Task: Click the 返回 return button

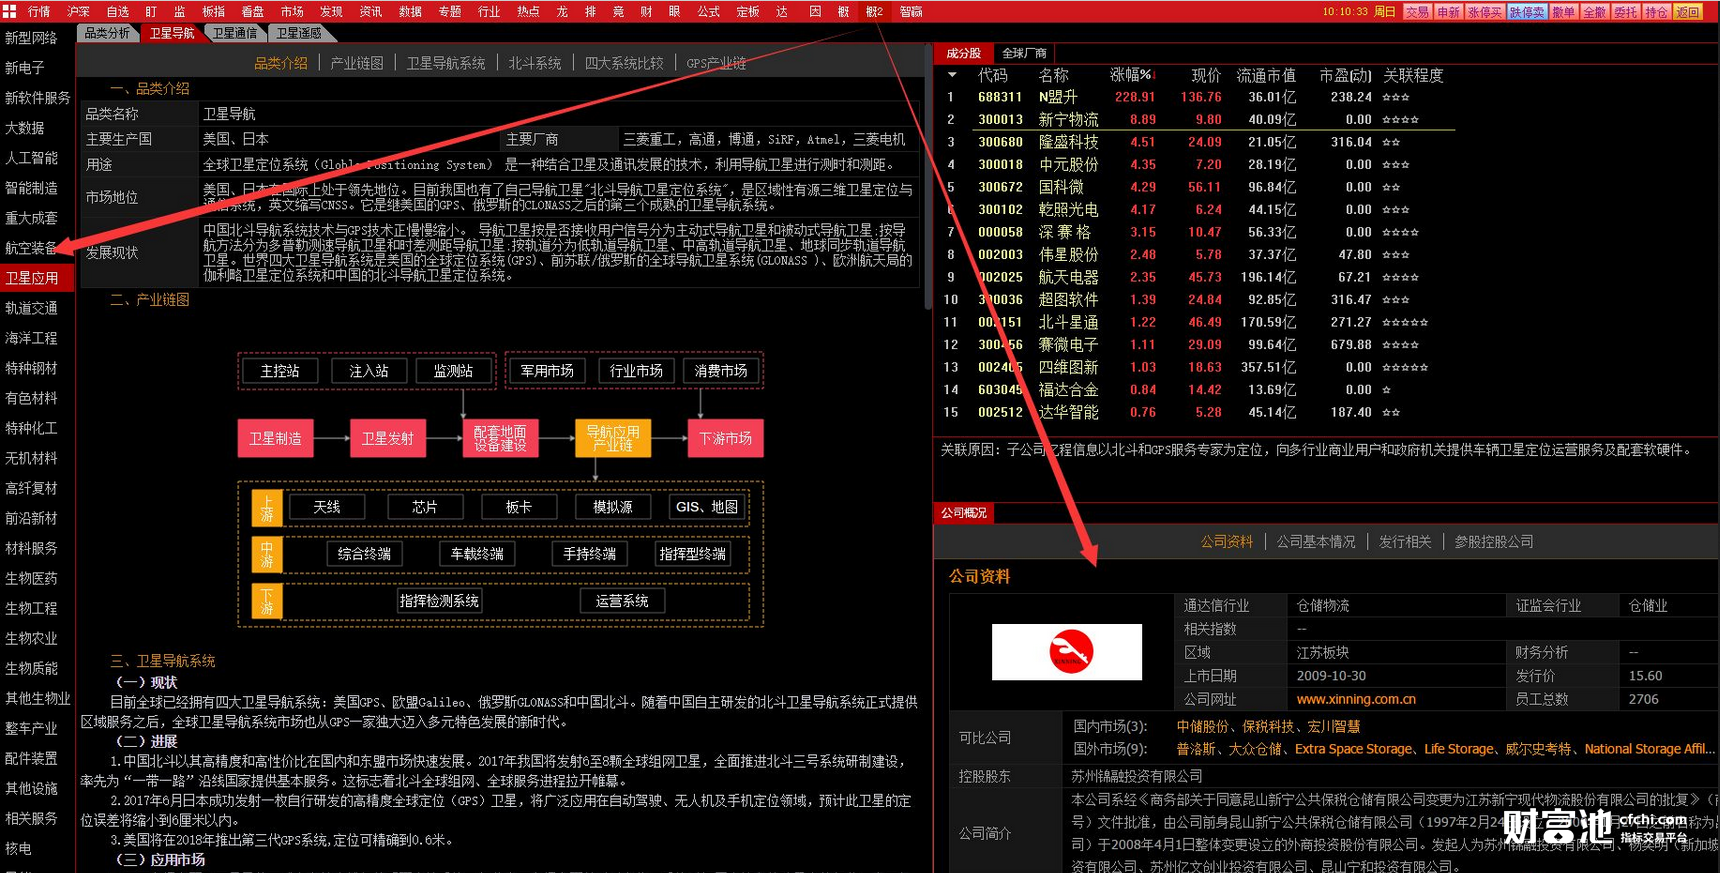Action: point(1688,12)
